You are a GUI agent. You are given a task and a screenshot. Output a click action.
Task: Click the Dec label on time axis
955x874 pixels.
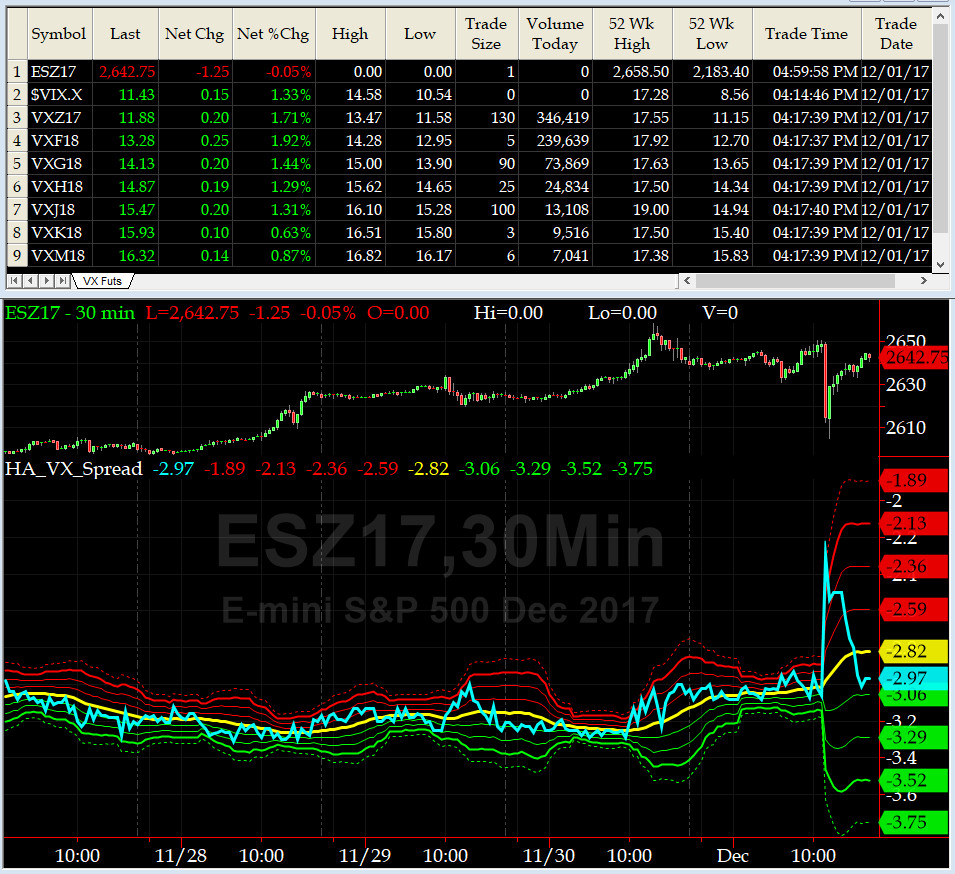pos(733,856)
